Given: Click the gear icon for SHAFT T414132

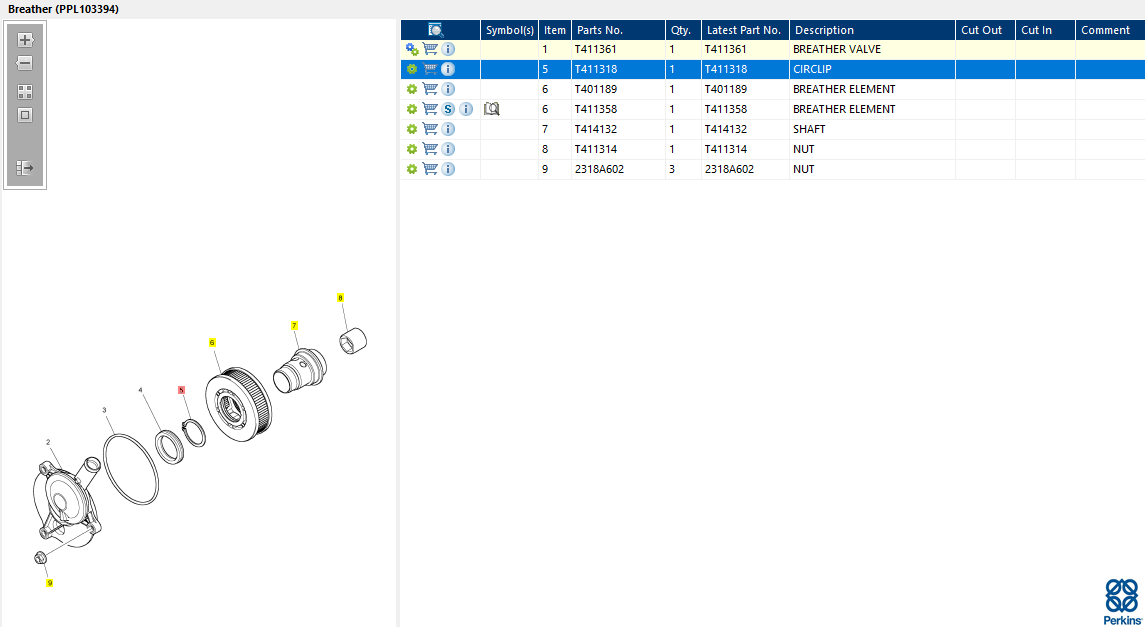Looking at the screenshot, I should click(x=412, y=129).
